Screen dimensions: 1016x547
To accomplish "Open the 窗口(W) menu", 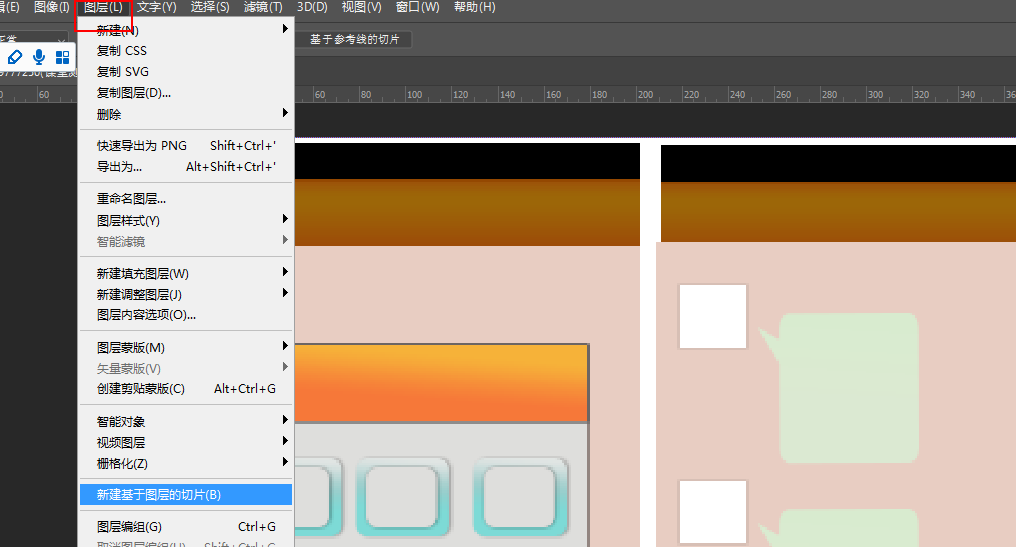I will (x=417, y=7).
